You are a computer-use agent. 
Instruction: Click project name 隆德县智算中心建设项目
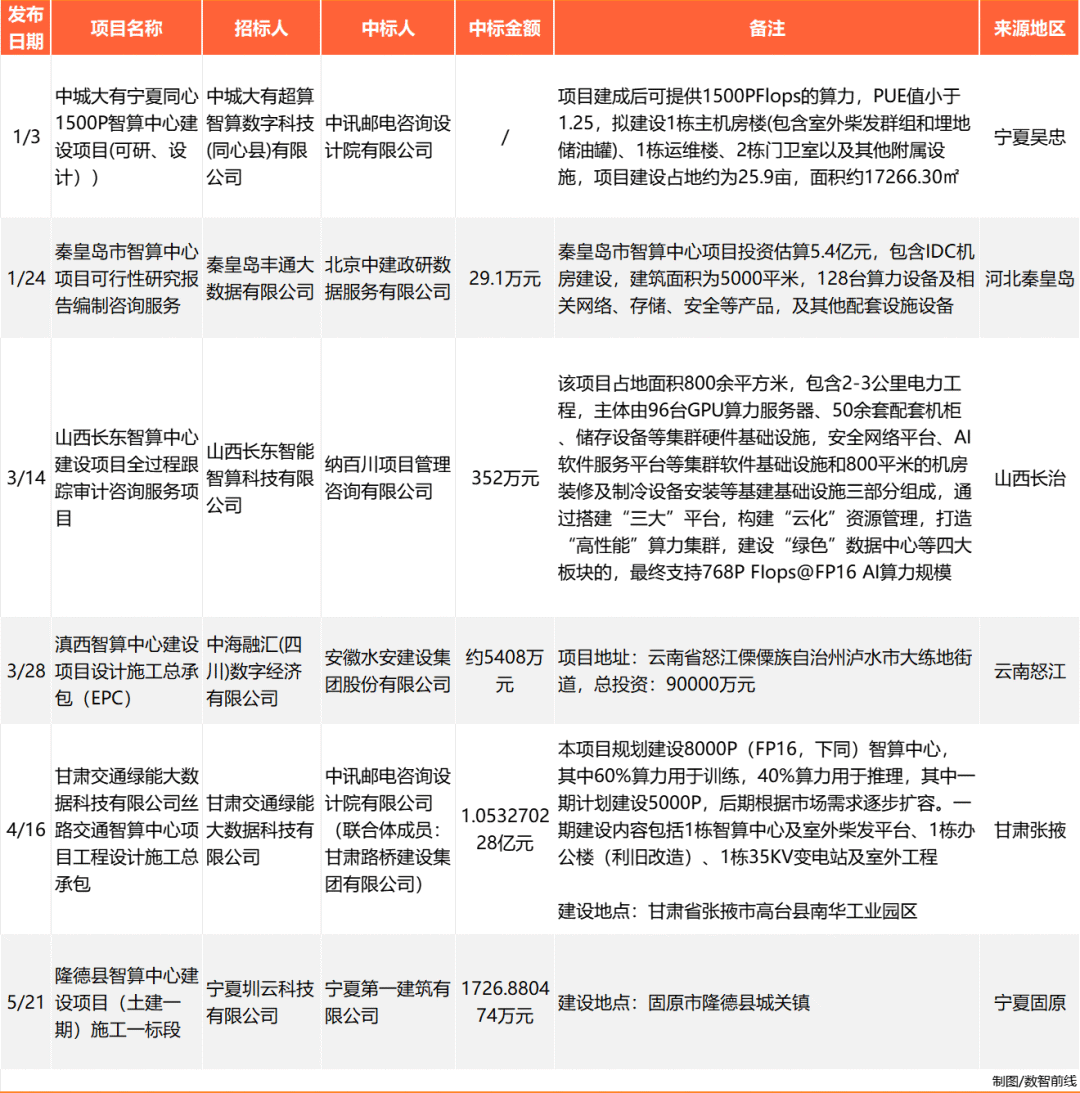coord(126,1002)
